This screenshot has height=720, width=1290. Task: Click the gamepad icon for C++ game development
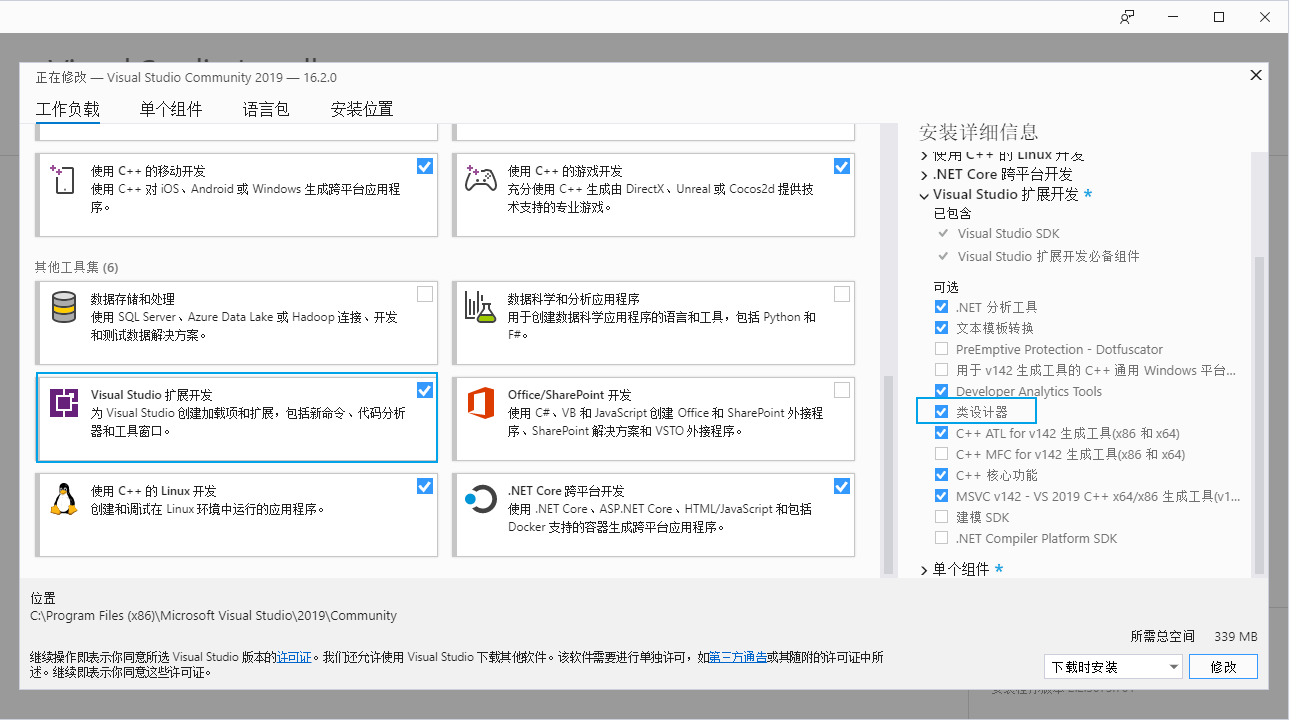[479, 178]
